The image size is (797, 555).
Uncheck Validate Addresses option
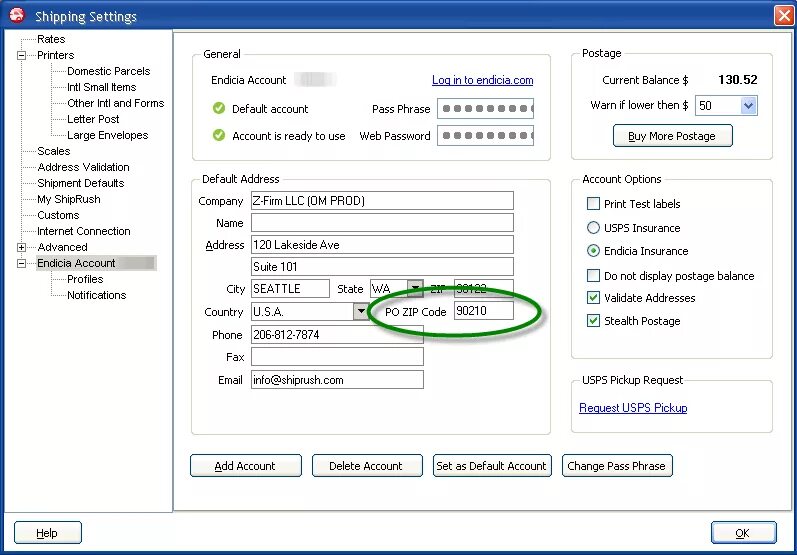point(593,298)
